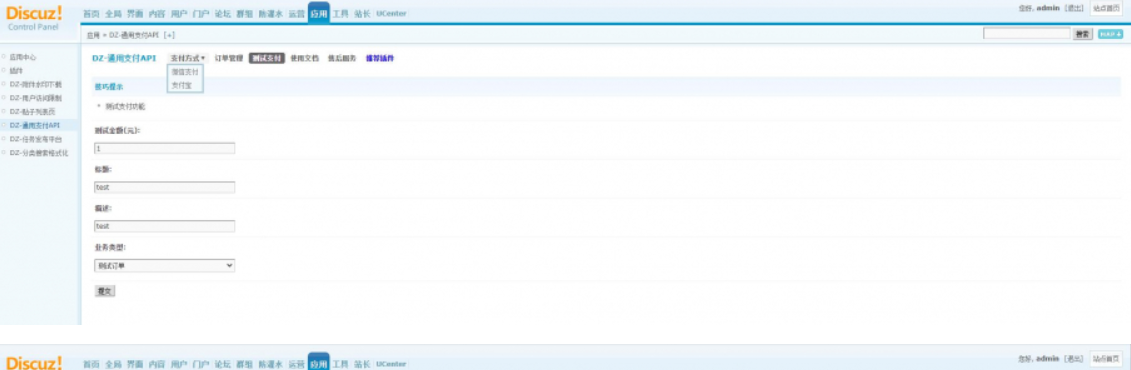Open DZ-分类搜索格式化 in the sidebar
Viewport: 1131px width, 370px height.
[38, 153]
